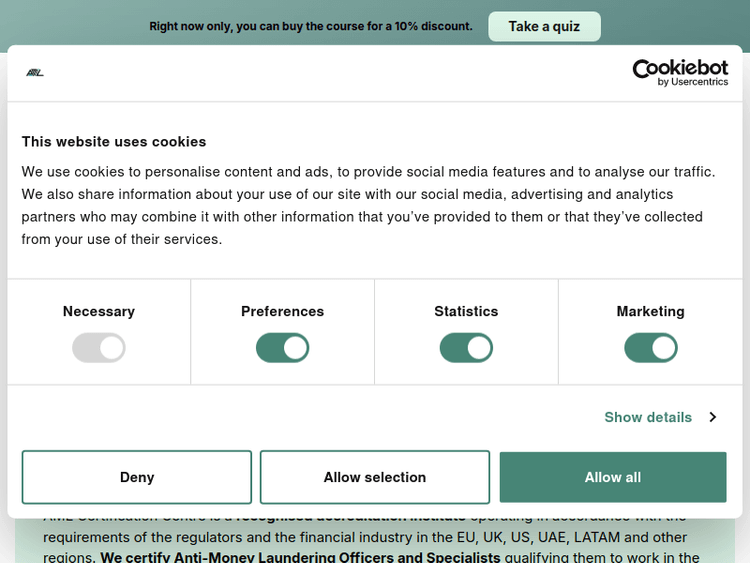Click the bold "We certify Anti-Money Laundering Officers" text
Viewport: 750px width, 563px height.
[300, 556]
